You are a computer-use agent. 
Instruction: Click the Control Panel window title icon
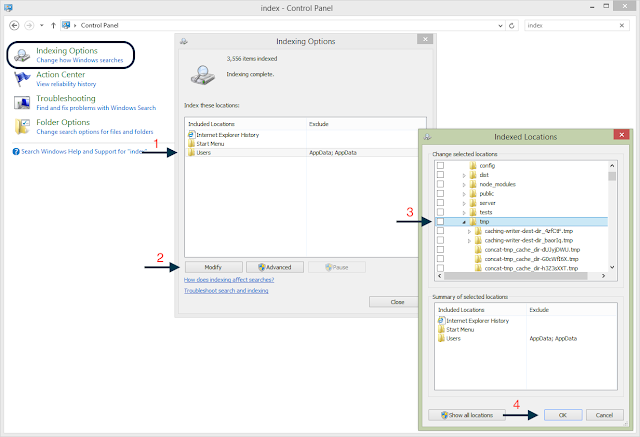[8, 7]
